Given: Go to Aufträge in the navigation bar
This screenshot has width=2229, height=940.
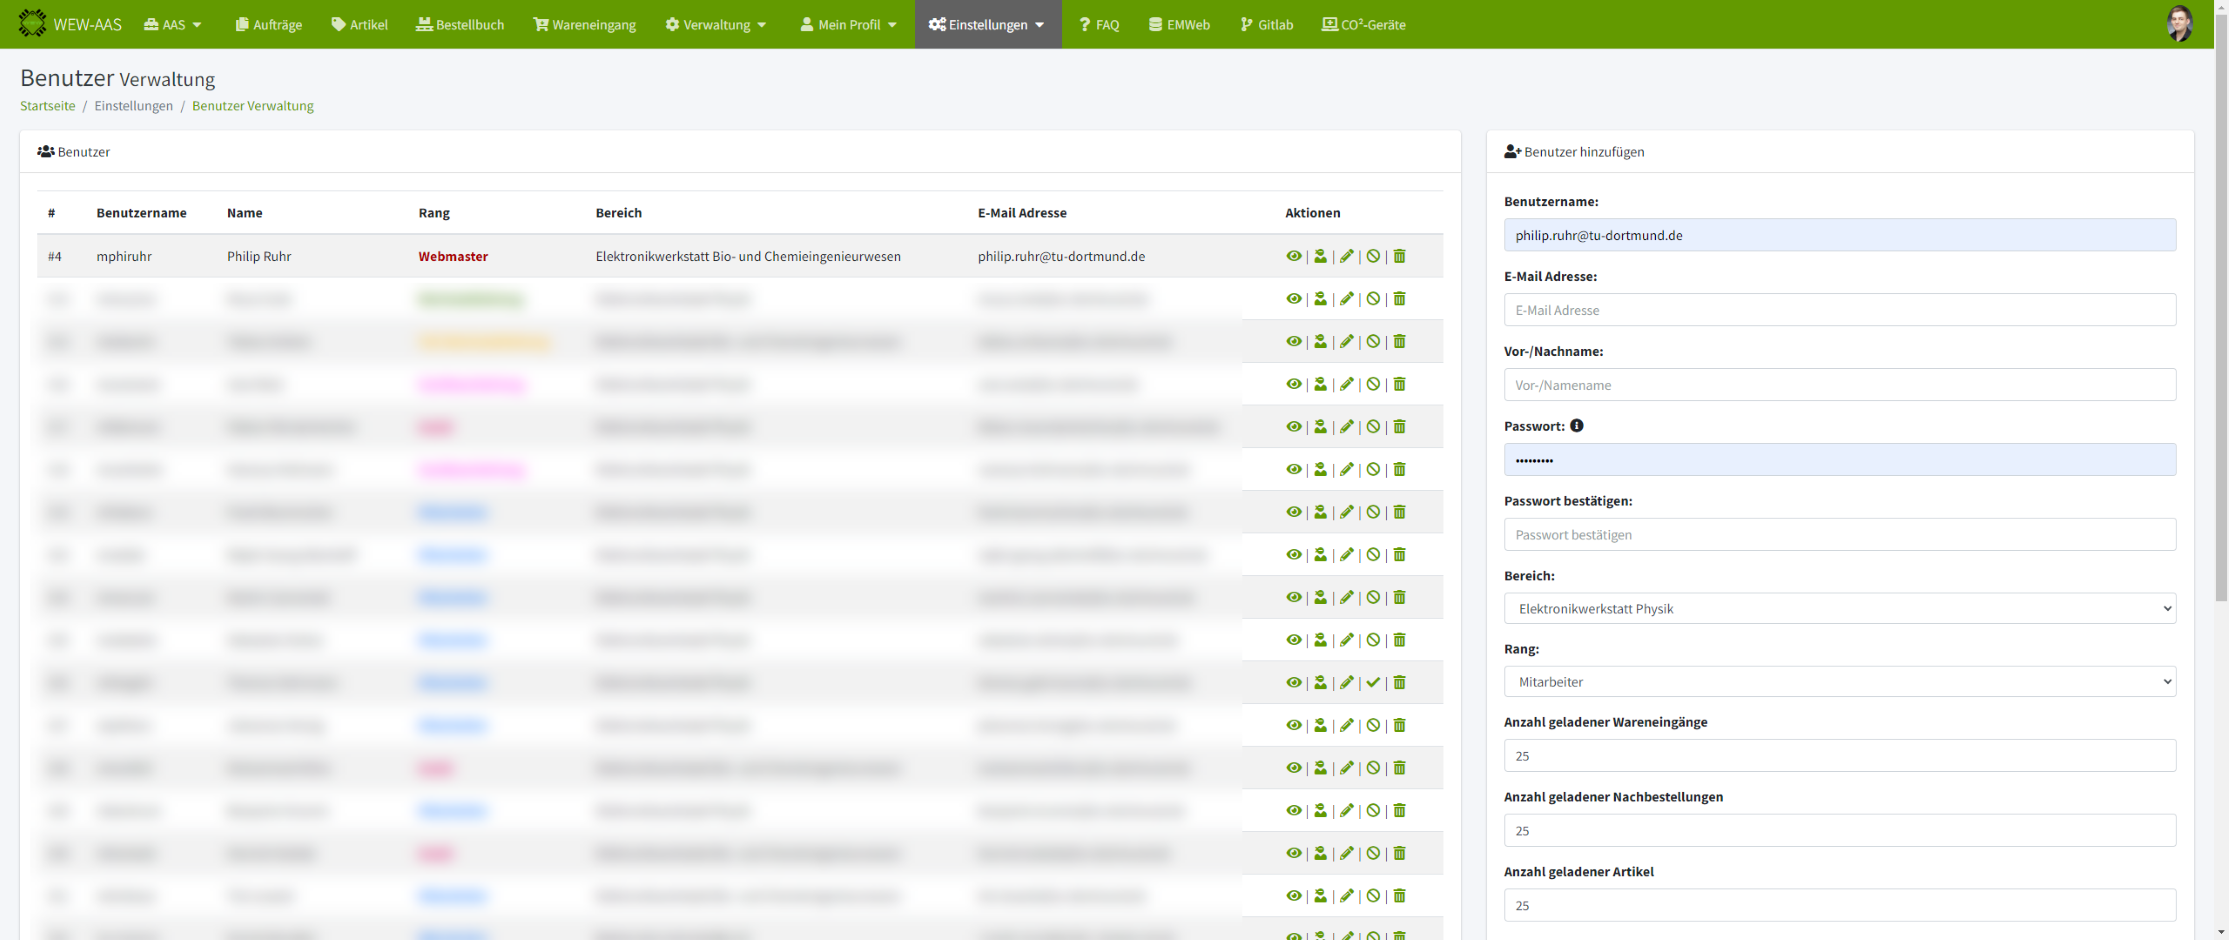Looking at the screenshot, I should coord(269,24).
